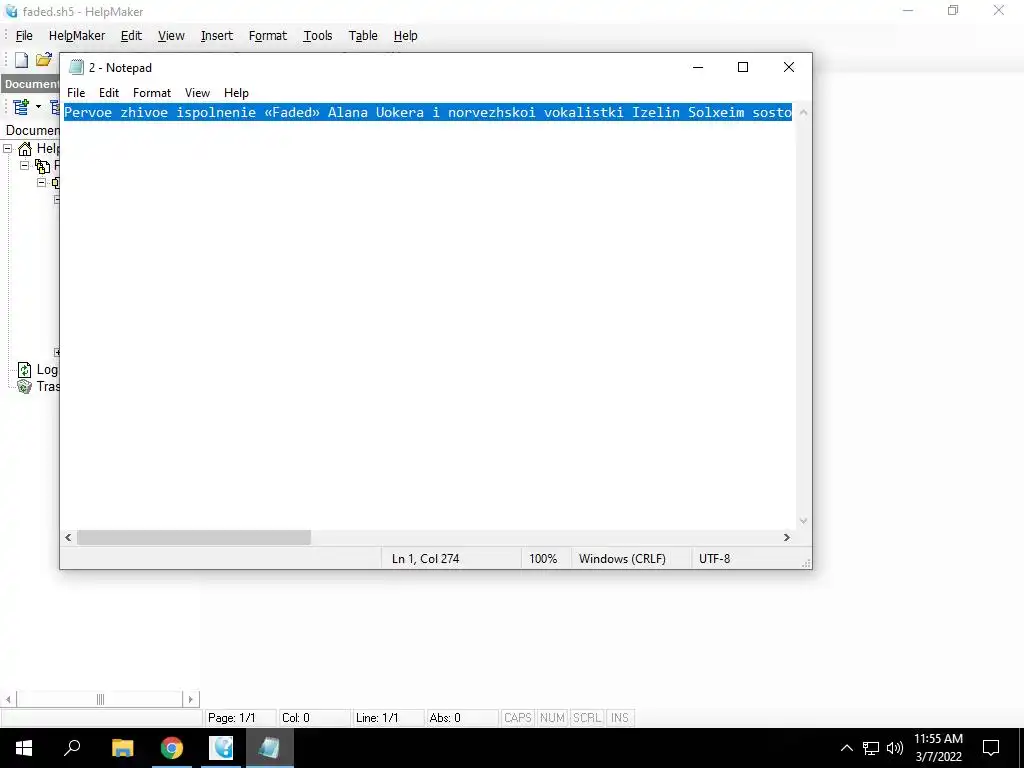Click the New document icon in HelpMaker toolbar
The image size is (1024, 768).
point(22,60)
